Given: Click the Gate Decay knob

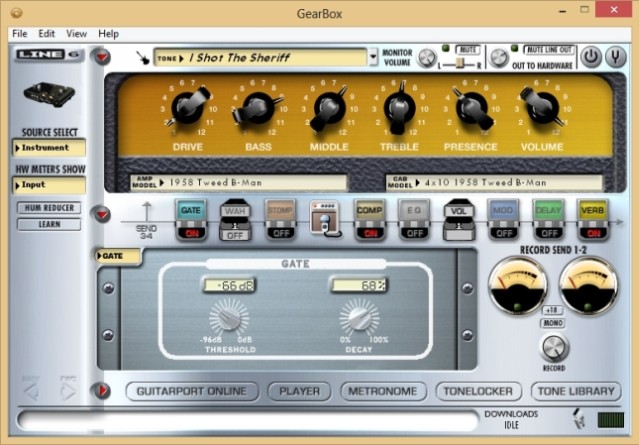Looking at the screenshot, I should [359, 318].
